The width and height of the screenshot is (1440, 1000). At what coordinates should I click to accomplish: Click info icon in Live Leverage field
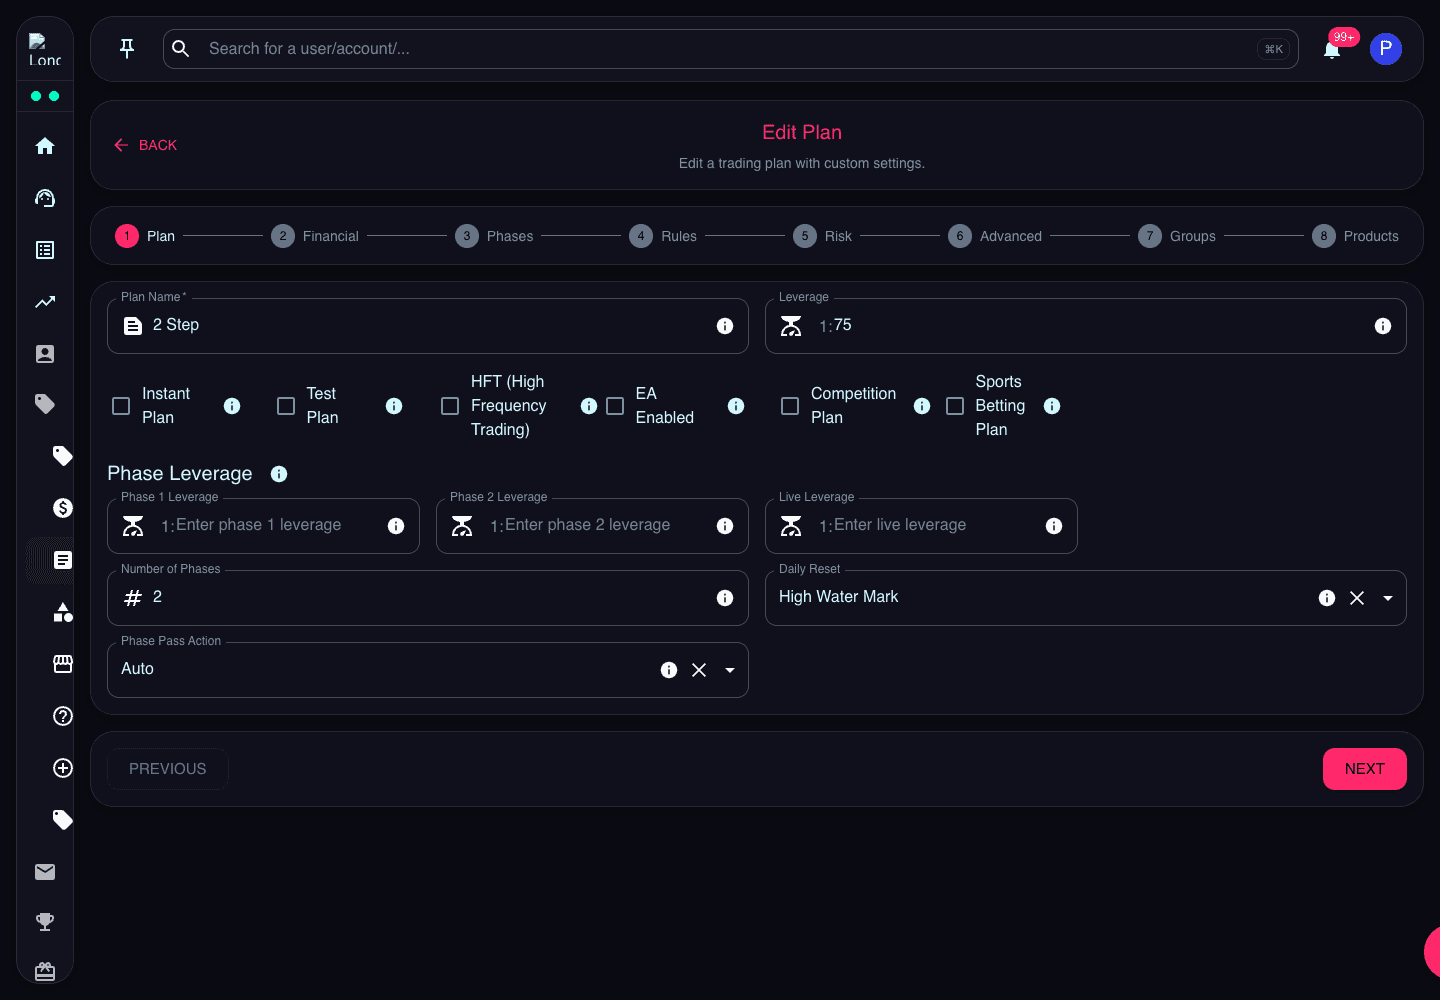tap(1054, 526)
